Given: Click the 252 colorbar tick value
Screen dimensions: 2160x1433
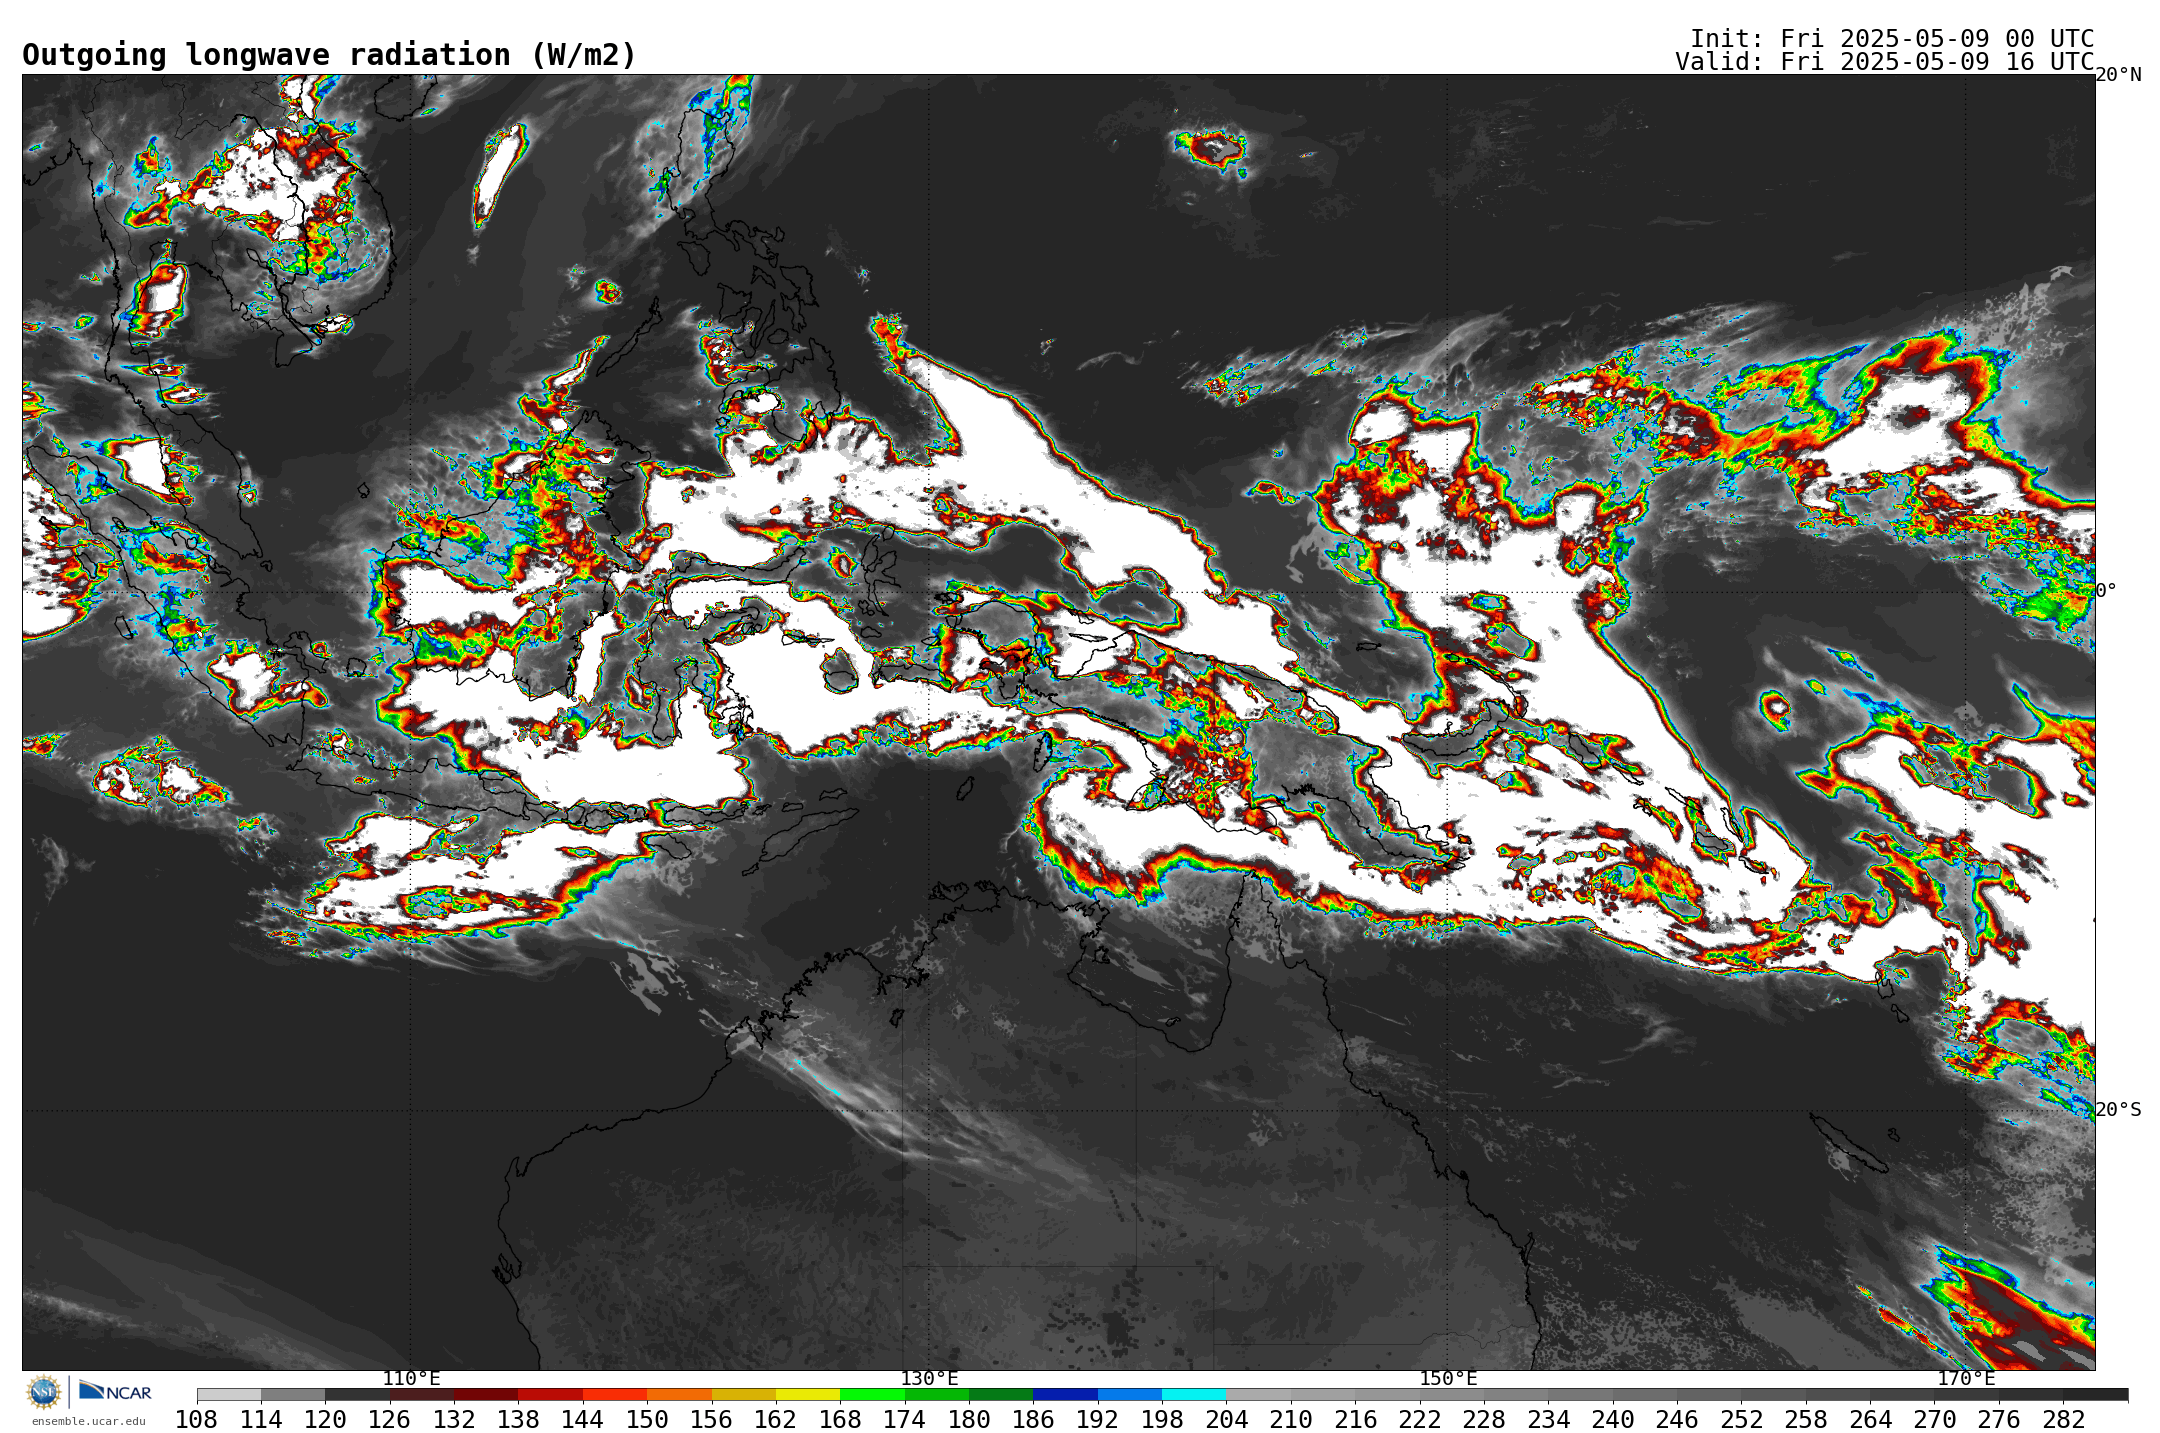Looking at the screenshot, I should point(1742,1420).
